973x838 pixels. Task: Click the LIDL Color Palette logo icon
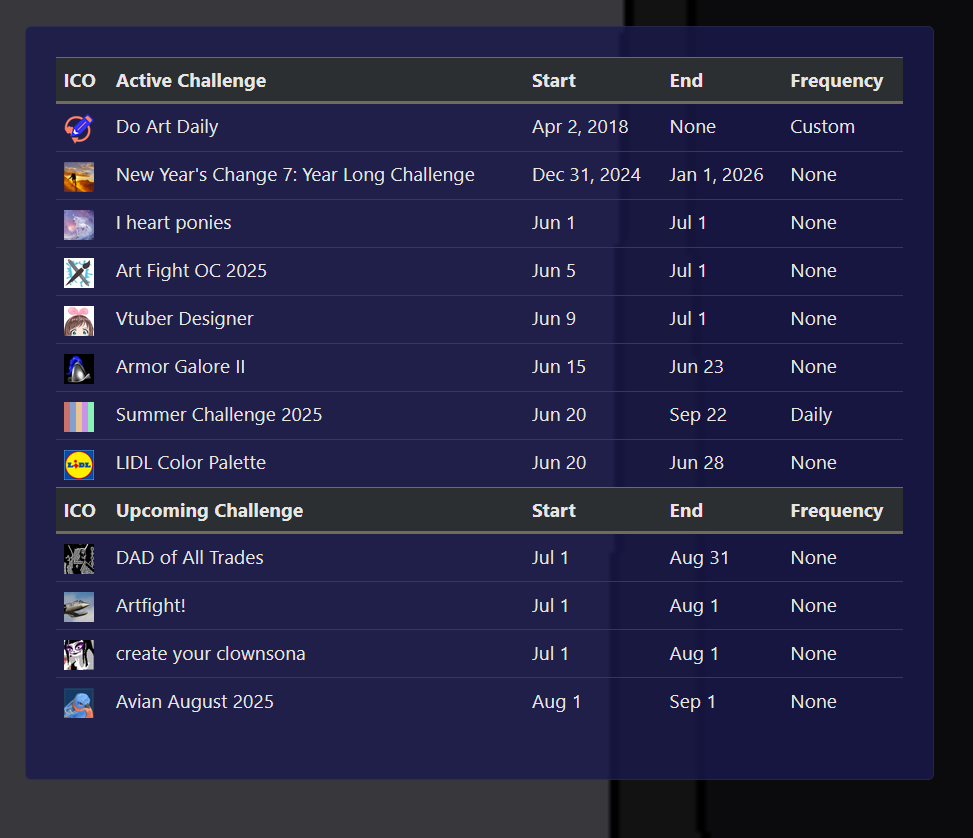tap(79, 465)
